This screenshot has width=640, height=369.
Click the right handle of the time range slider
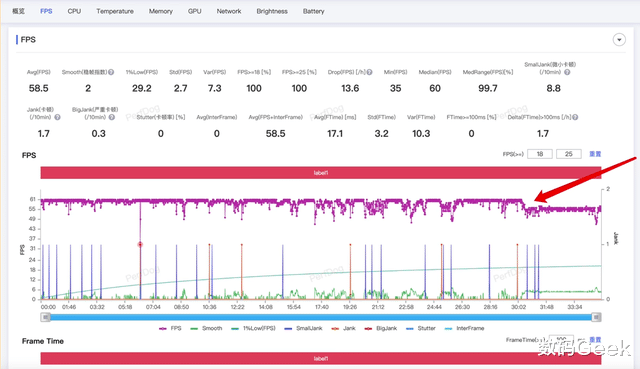[x=596, y=317]
